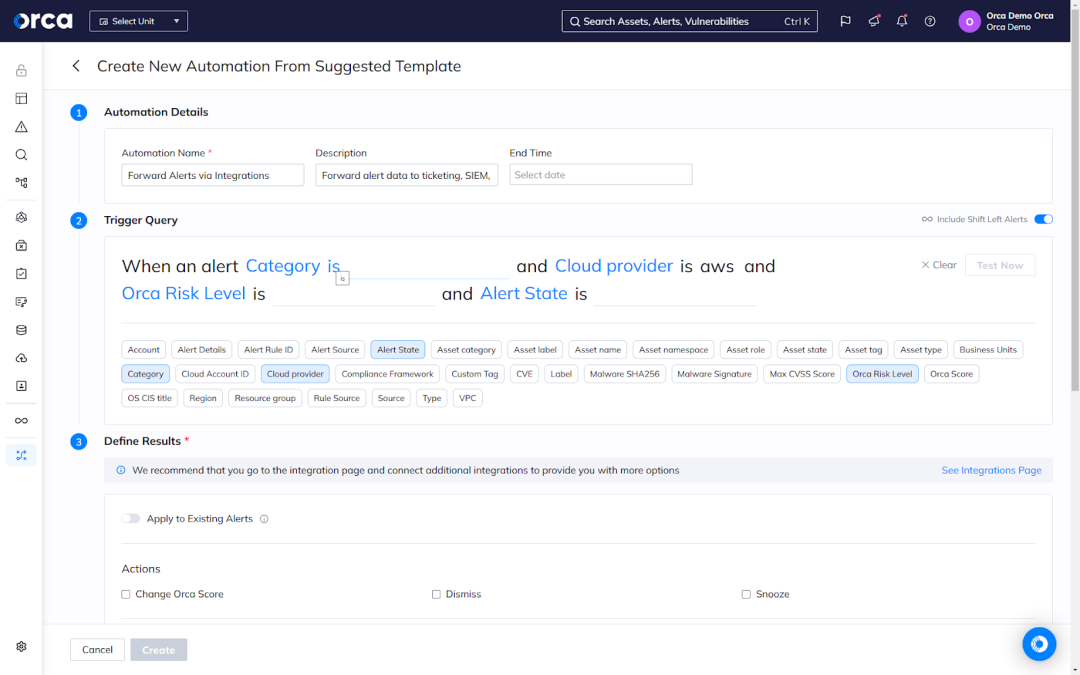Open the flag icon in top bar
The height and width of the screenshot is (675, 1080).
click(845, 21)
